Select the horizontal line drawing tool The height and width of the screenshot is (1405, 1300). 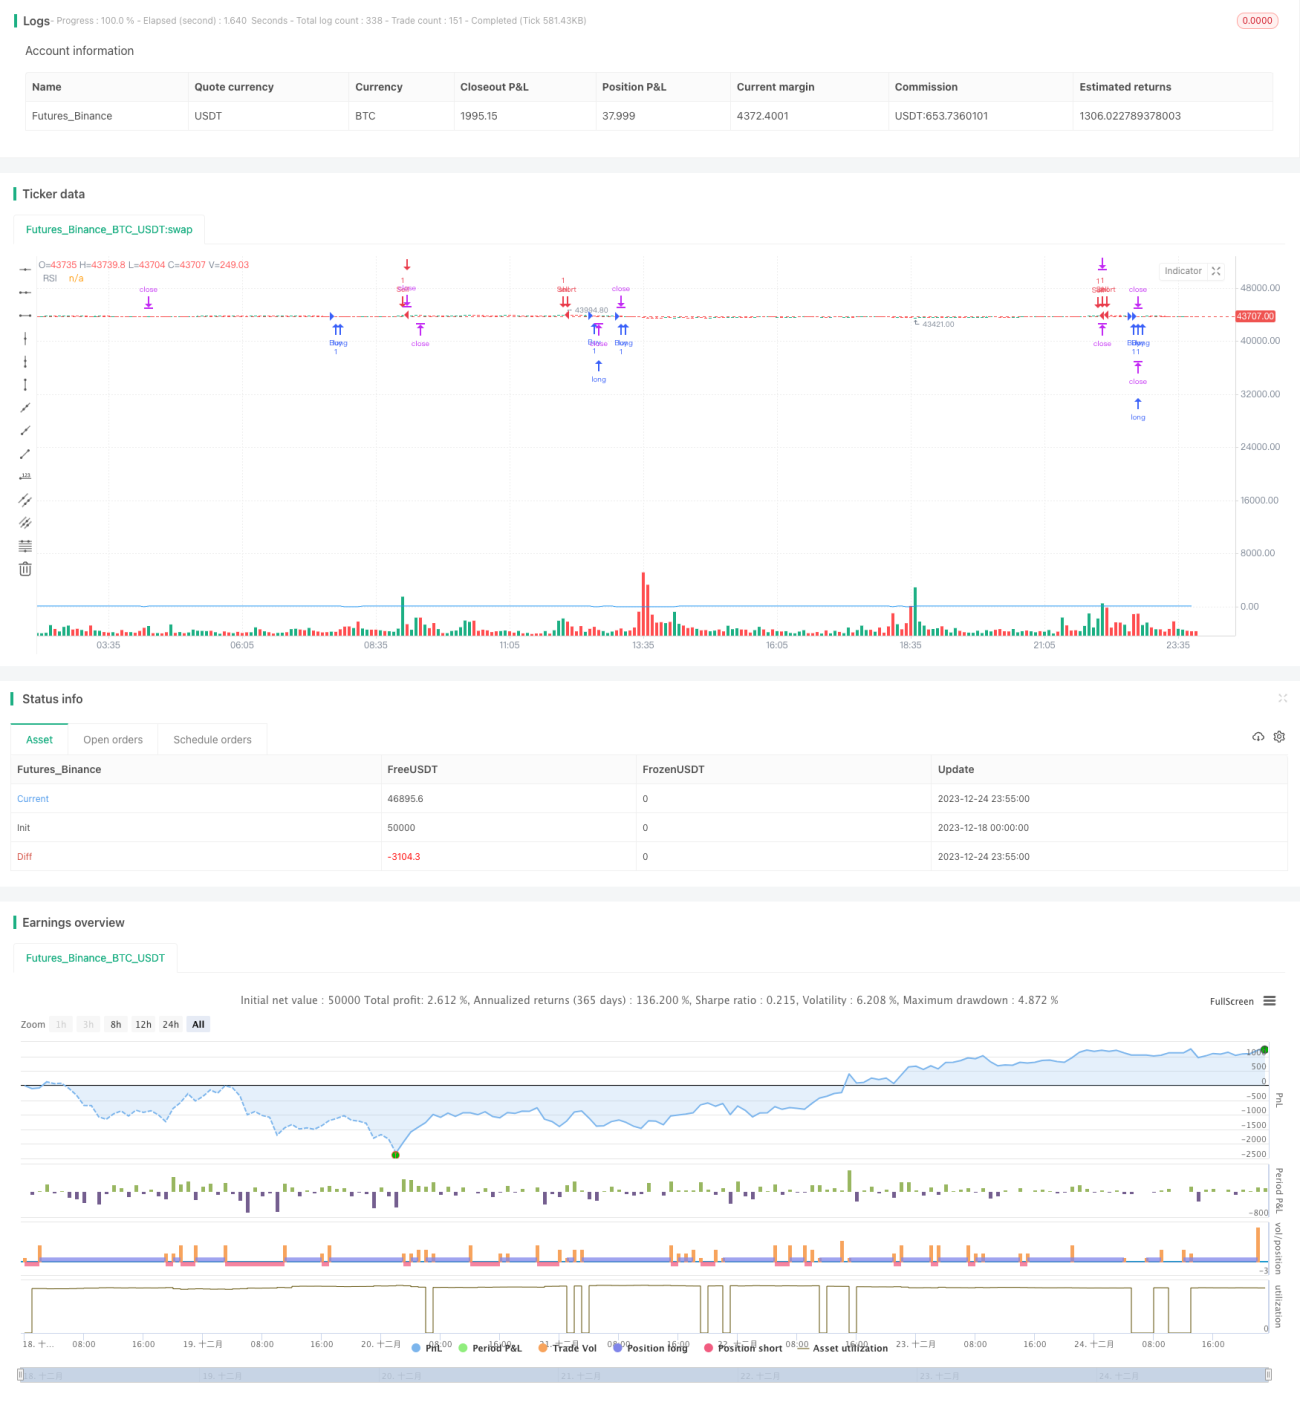click(25, 269)
